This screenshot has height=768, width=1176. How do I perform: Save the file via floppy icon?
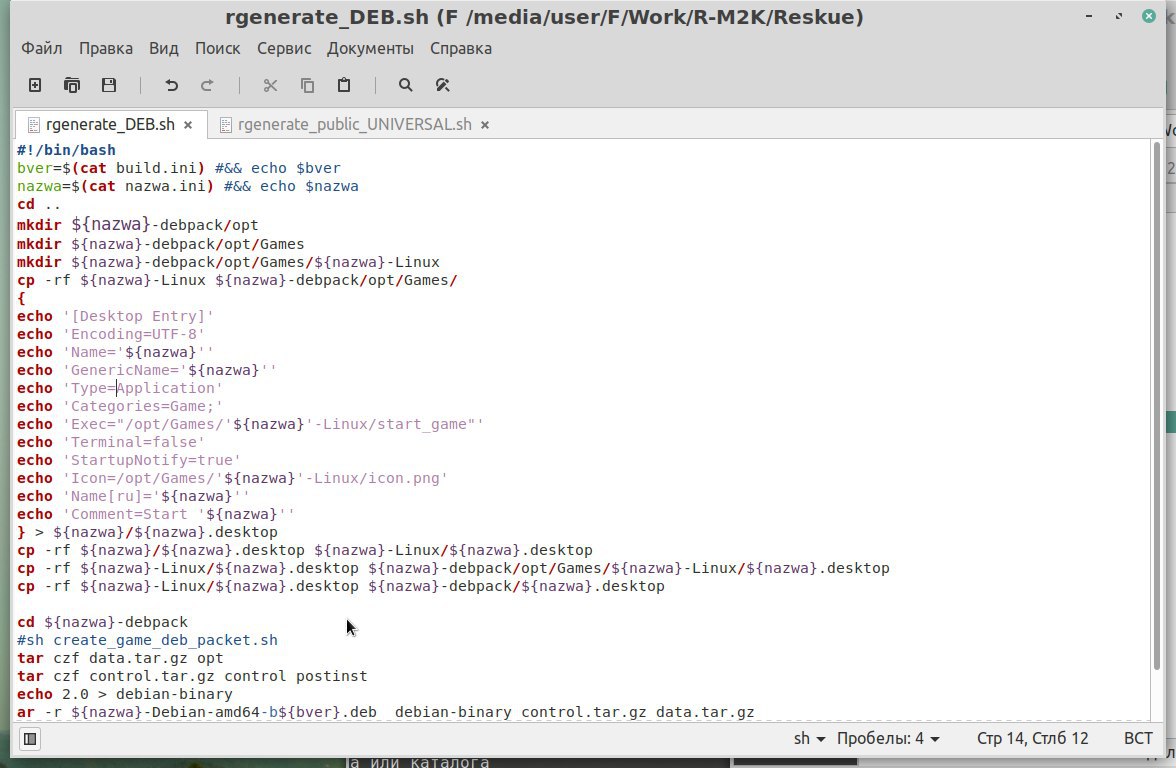click(109, 85)
